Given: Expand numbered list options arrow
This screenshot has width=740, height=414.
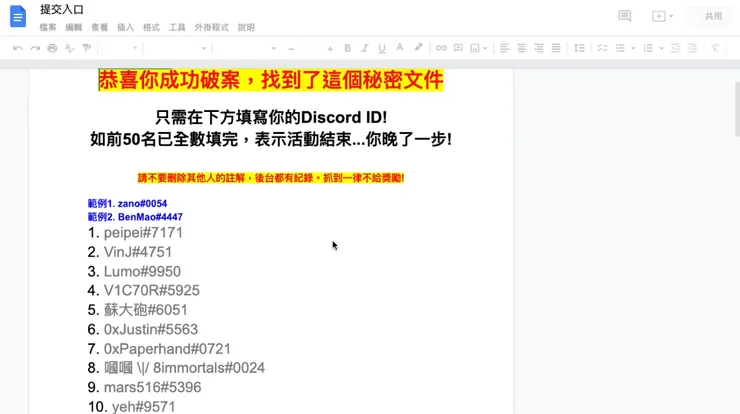Looking at the screenshot, I should pyautogui.click(x=661, y=49).
